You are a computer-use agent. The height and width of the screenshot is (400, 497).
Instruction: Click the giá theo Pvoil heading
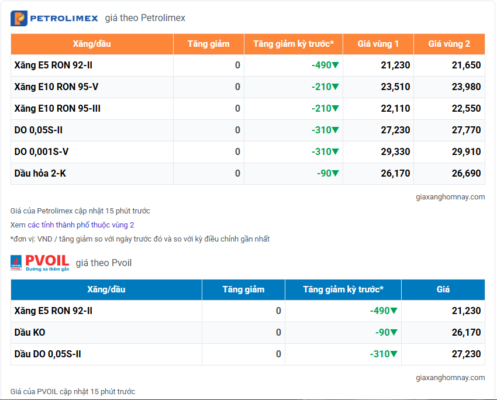[104, 263]
